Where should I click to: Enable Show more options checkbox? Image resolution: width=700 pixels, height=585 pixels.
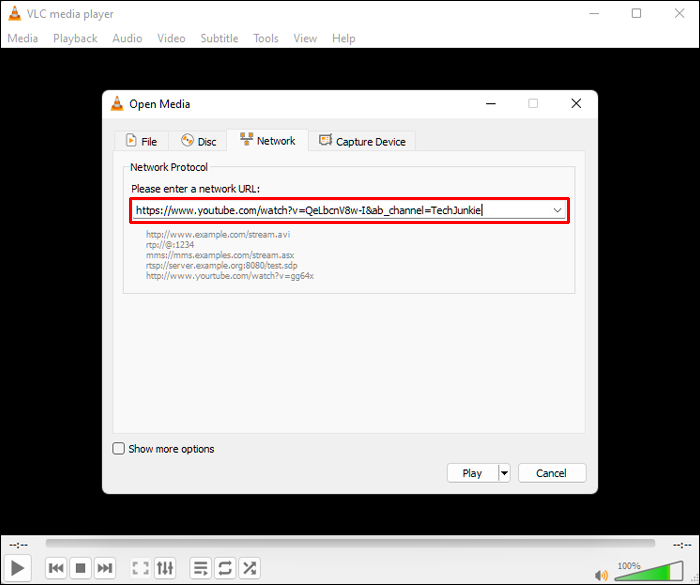(x=118, y=448)
